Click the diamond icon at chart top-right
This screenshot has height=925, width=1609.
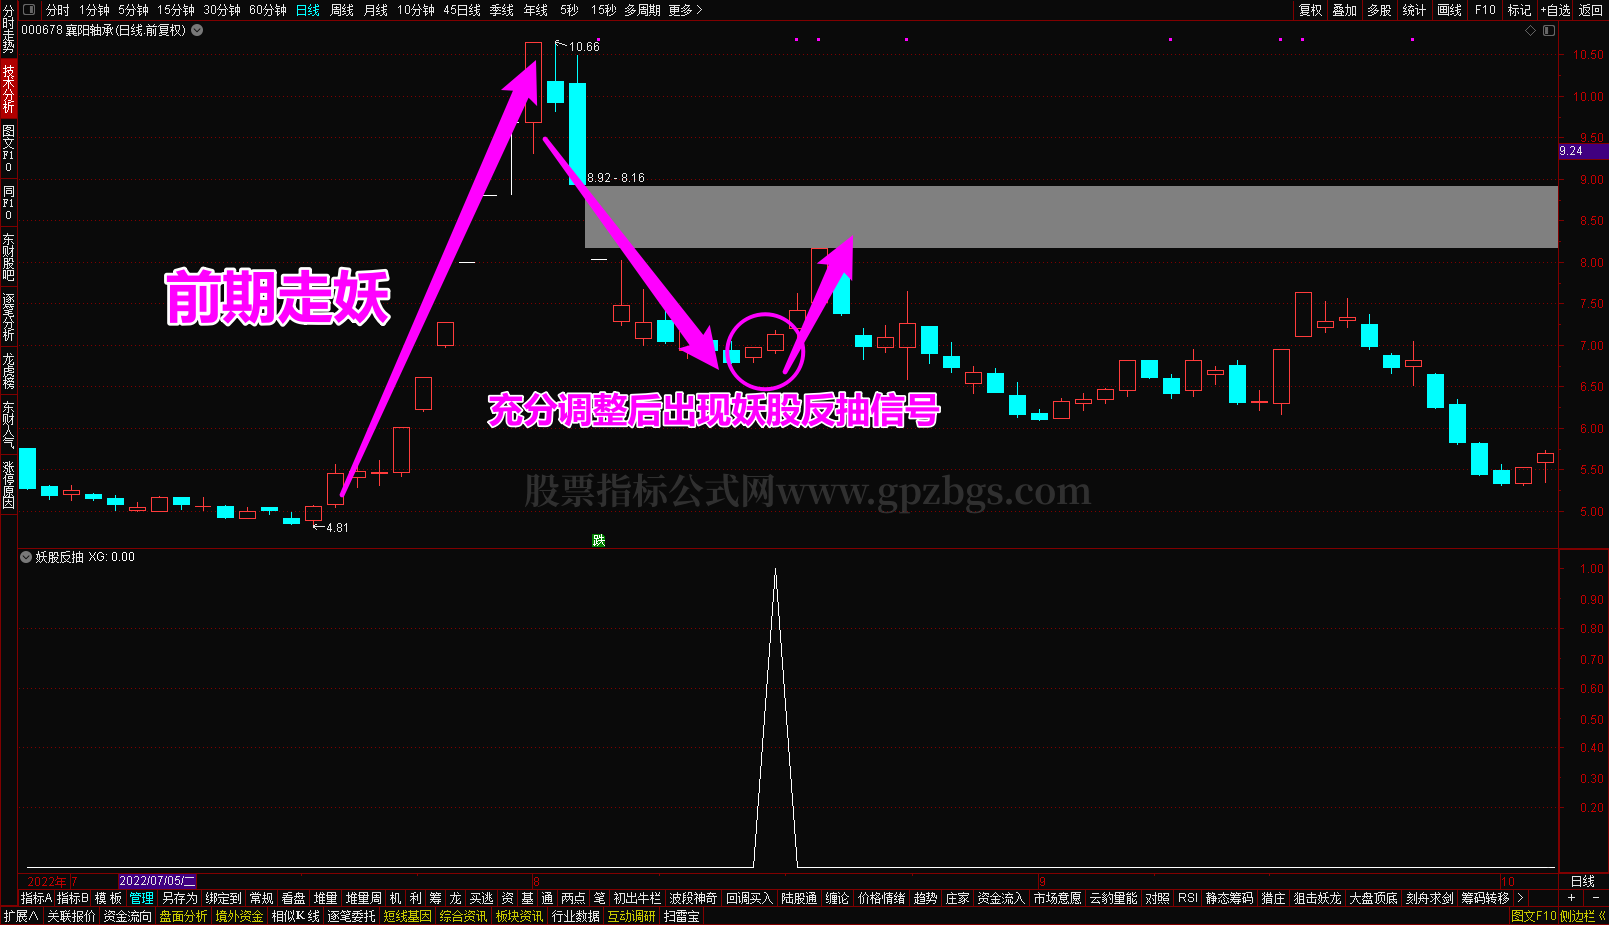point(1530,31)
